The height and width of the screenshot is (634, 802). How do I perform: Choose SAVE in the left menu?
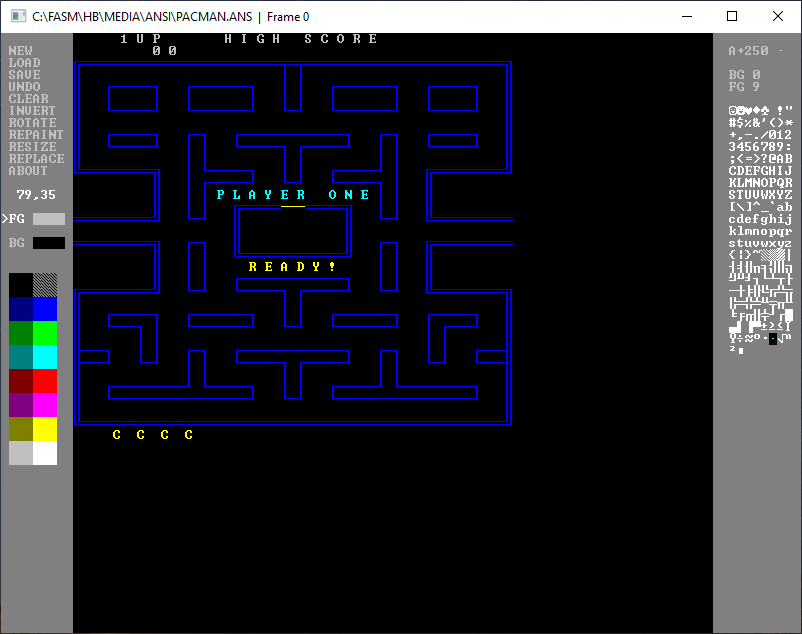pyautogui.click(x=25, y=75)
